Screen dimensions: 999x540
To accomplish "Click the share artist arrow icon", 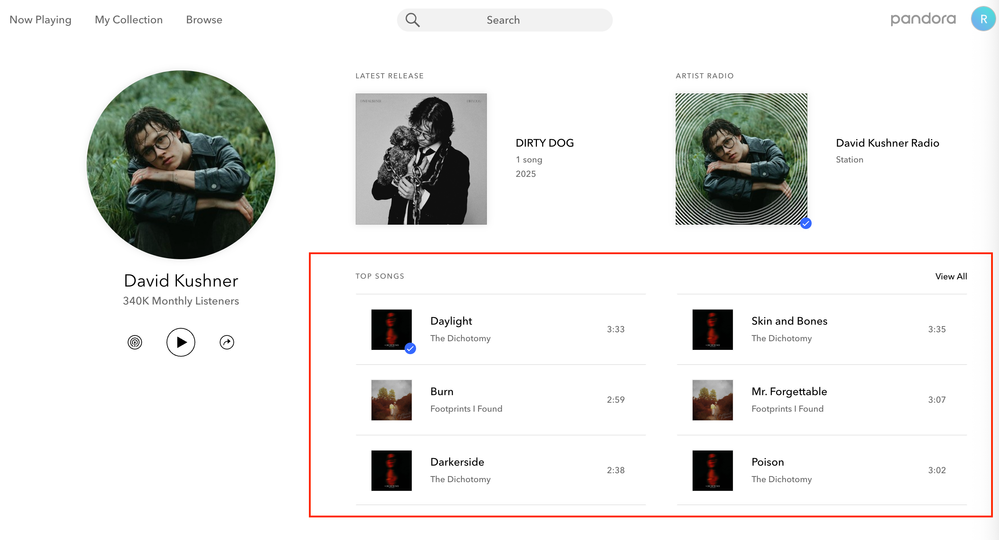I will 227,342.
